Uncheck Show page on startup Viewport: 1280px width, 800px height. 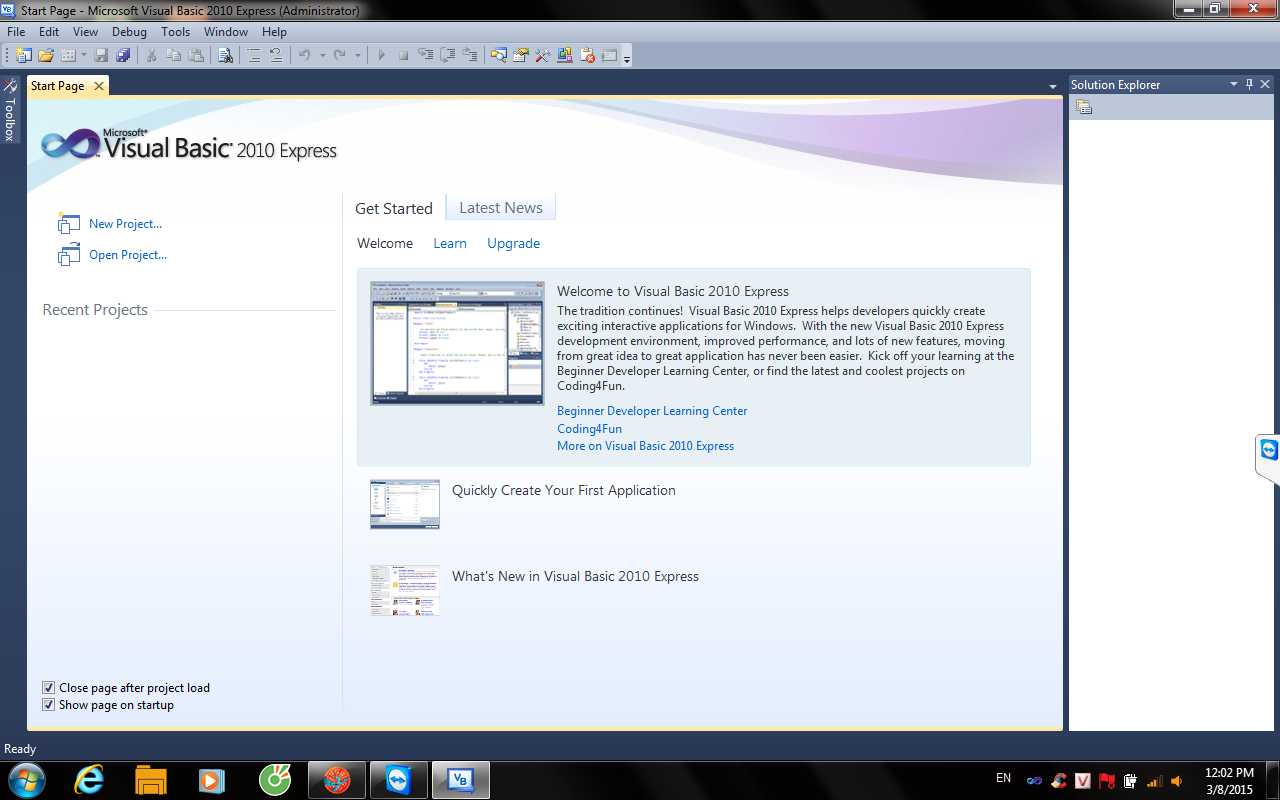(48, 705)
